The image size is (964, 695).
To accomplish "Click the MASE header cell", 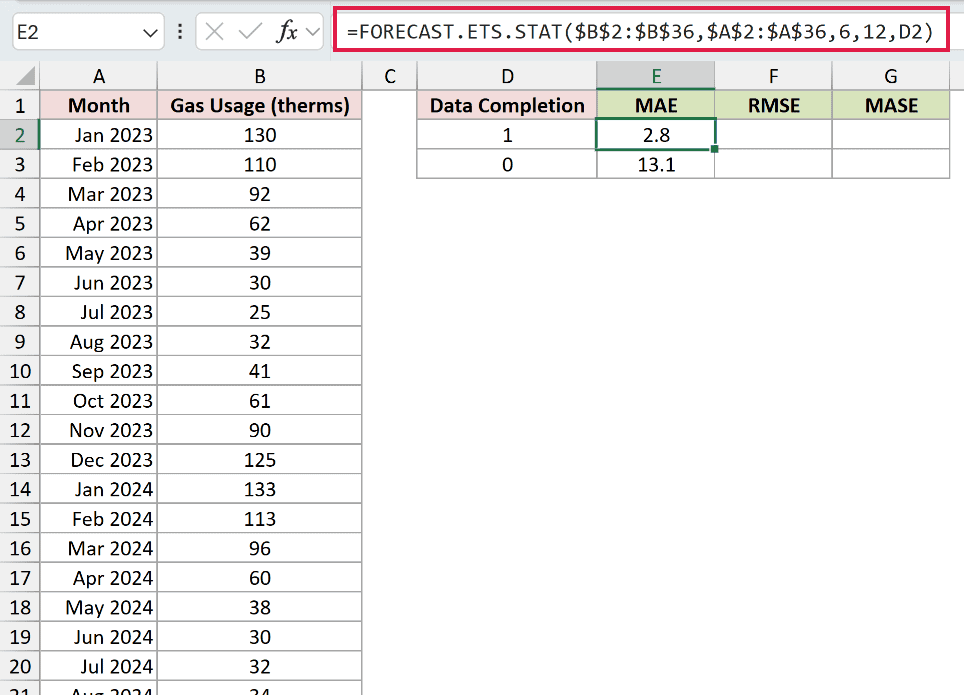I will [x=890, y=105].
